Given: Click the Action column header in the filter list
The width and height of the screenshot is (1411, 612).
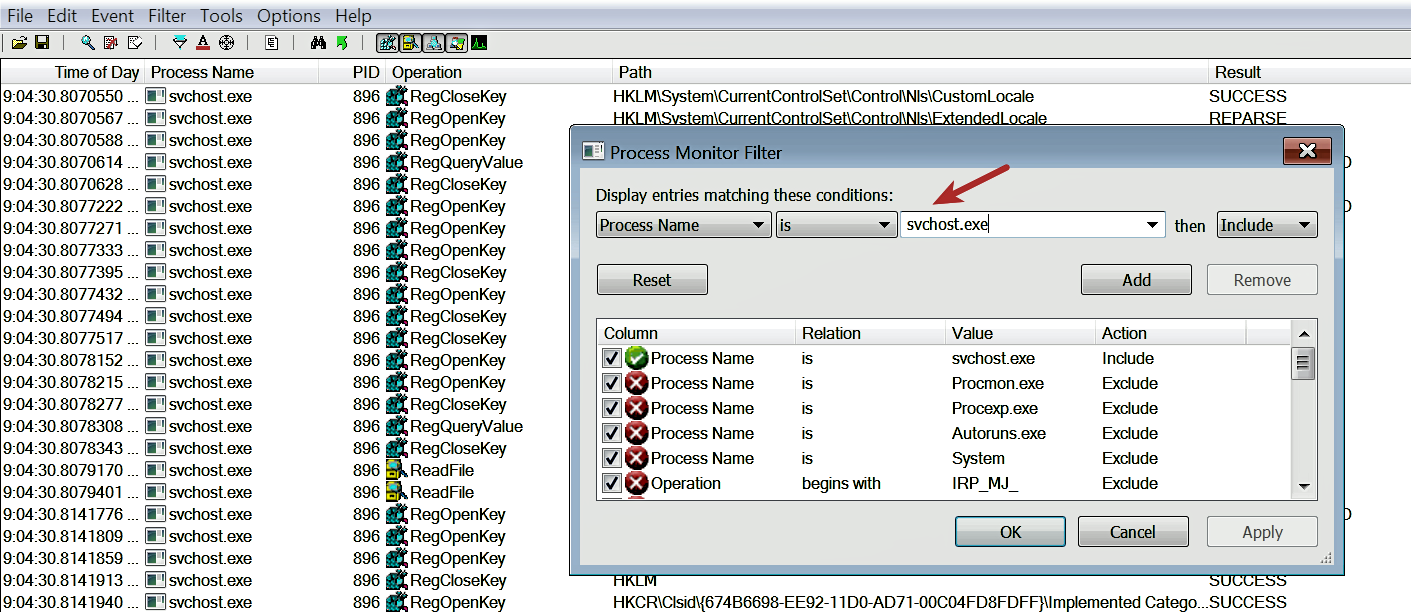Looking at the screenshot, I should [1170, 333].
